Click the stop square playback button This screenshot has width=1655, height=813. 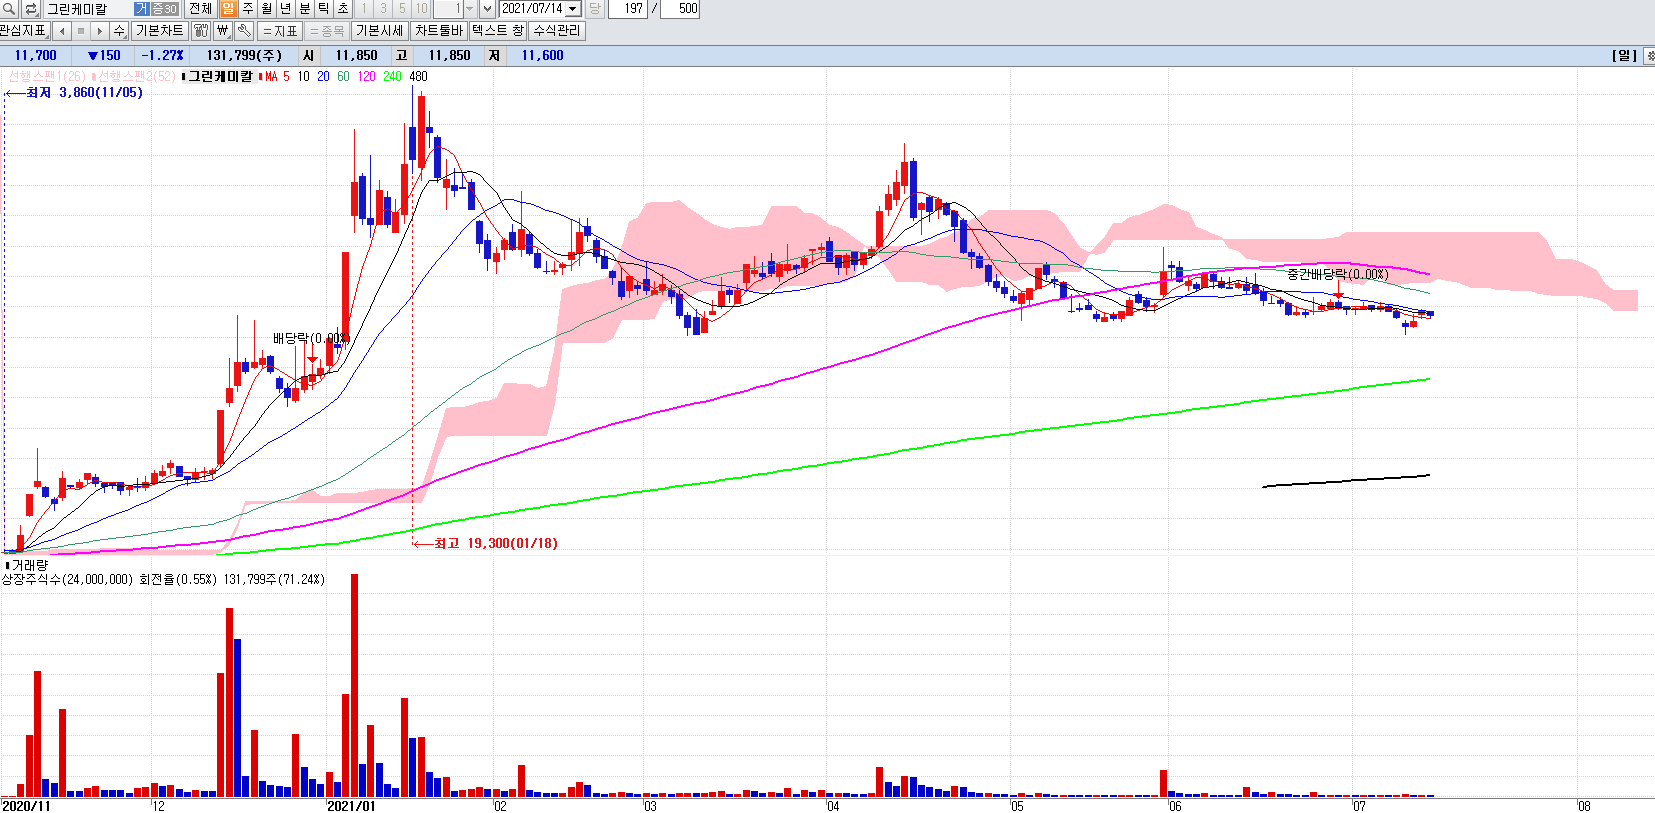tap(81, 31)
